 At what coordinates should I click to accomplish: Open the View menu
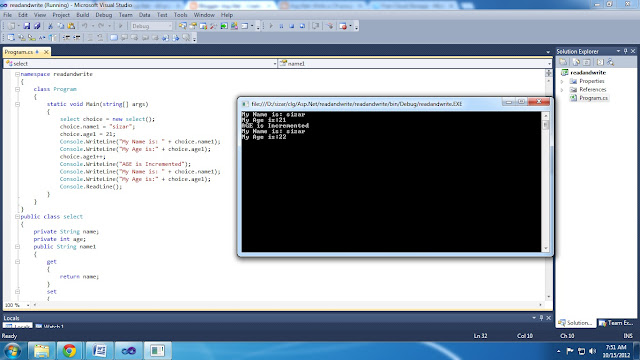40,15
